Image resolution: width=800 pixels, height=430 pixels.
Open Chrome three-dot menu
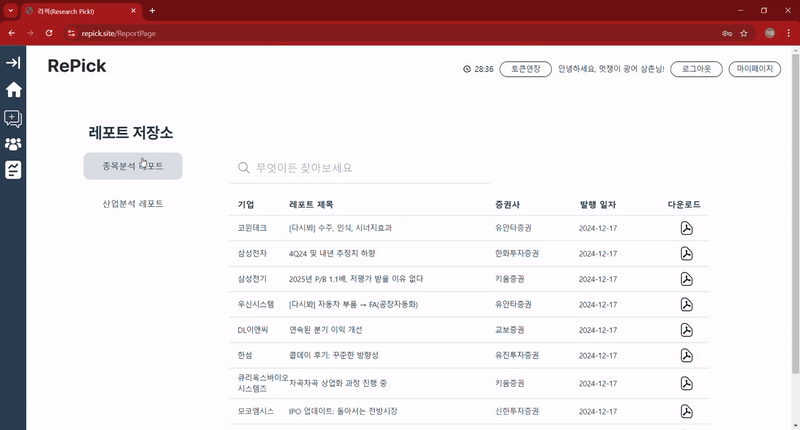click(788, 33)
